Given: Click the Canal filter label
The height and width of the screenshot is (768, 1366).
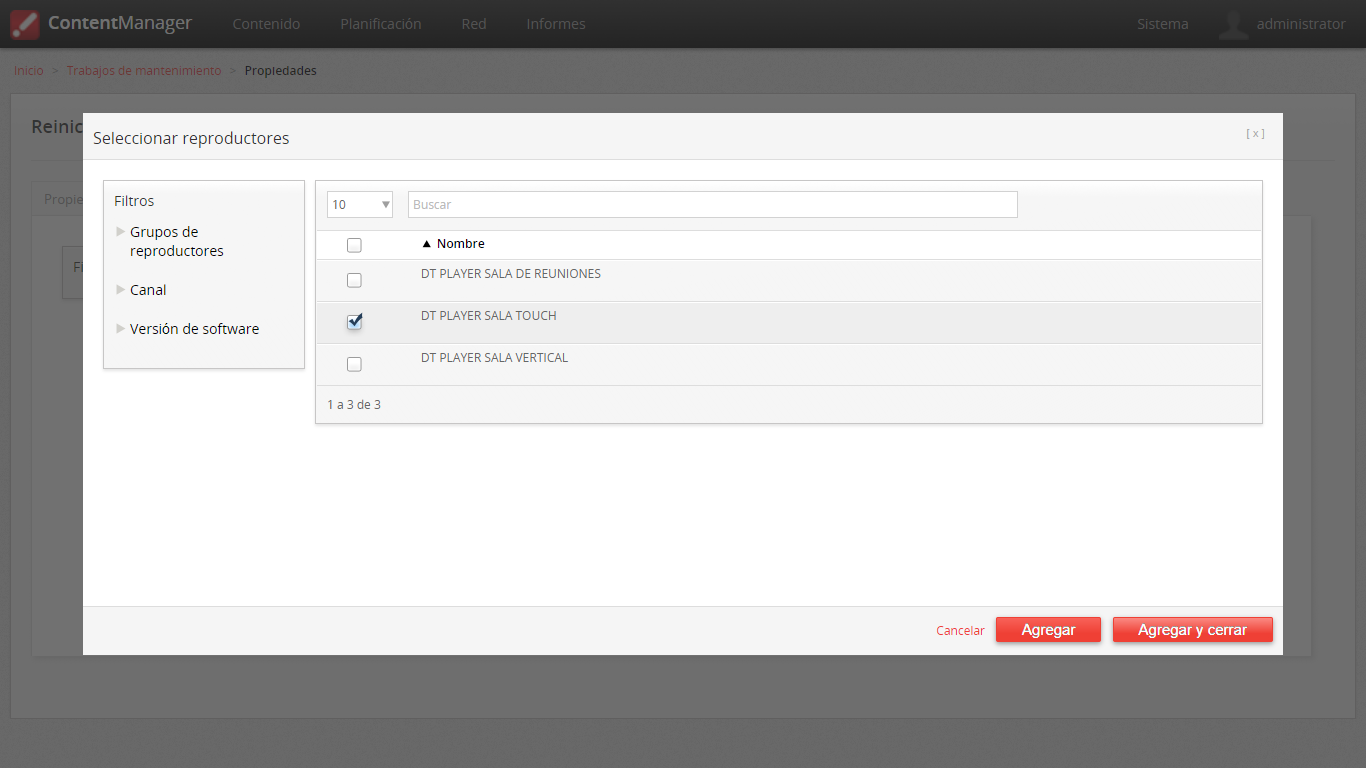Looking at the screenshot, I should [x=148, y=290].
